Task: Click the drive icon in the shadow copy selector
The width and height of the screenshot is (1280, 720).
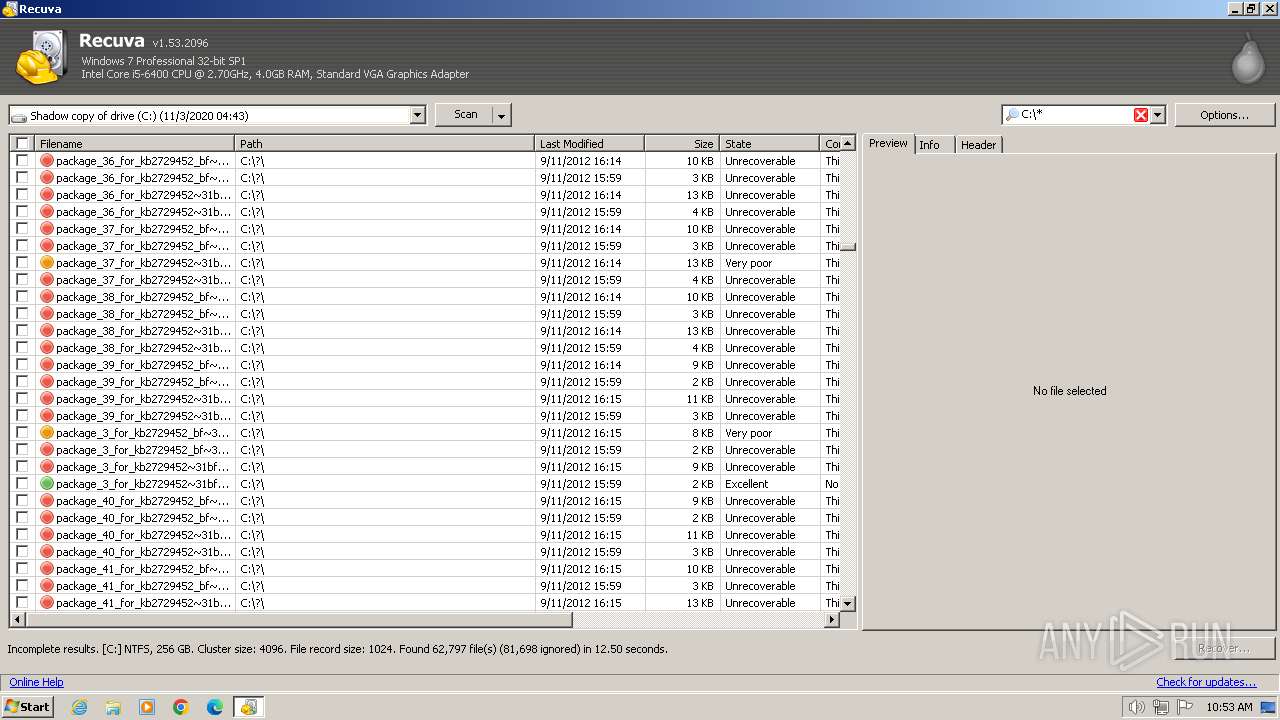Action: tap(19, 116)
